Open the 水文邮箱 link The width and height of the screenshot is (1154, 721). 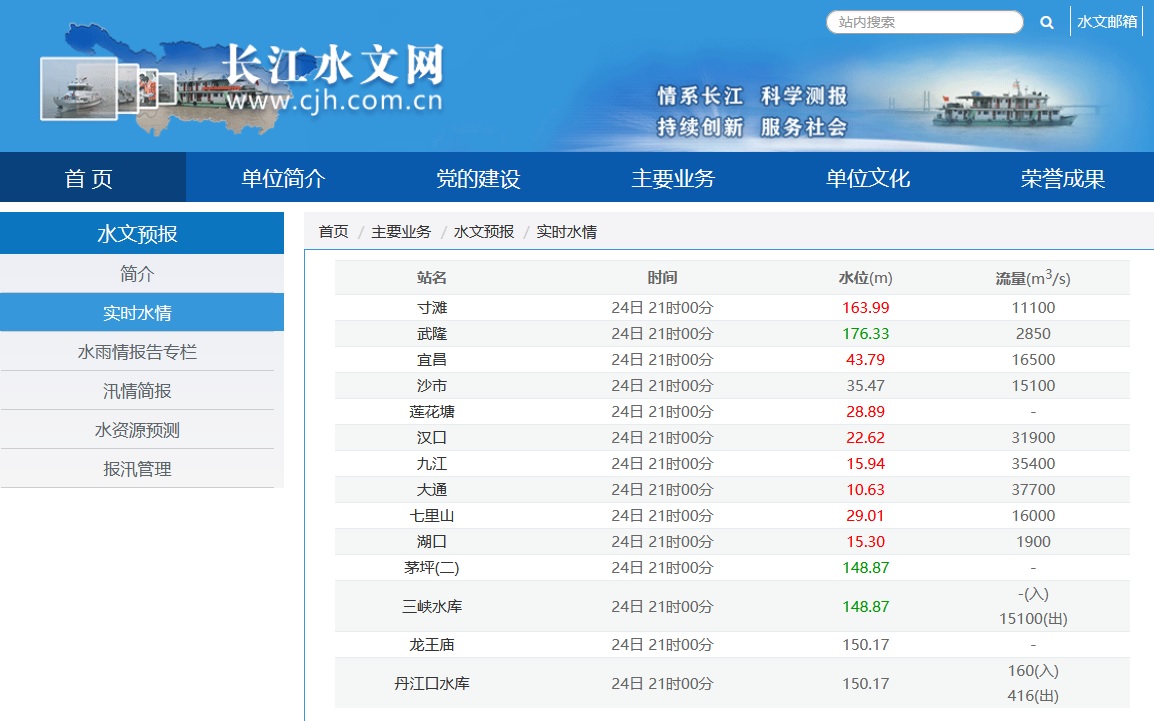pos(1107,22)
